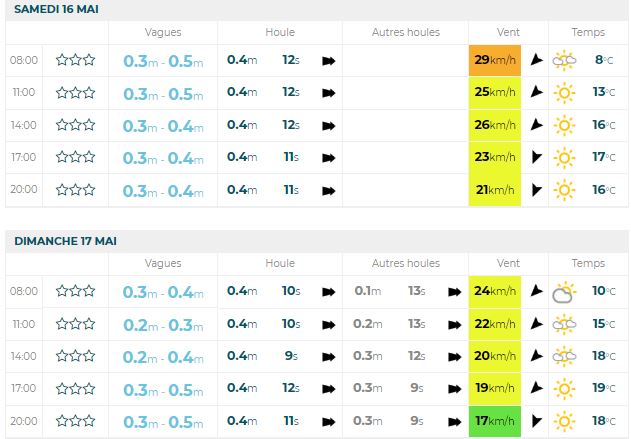Click swell direction arrow for Saturday 11:00
Viewport: 631px width, 439px height.
click(x=328, y=93)
